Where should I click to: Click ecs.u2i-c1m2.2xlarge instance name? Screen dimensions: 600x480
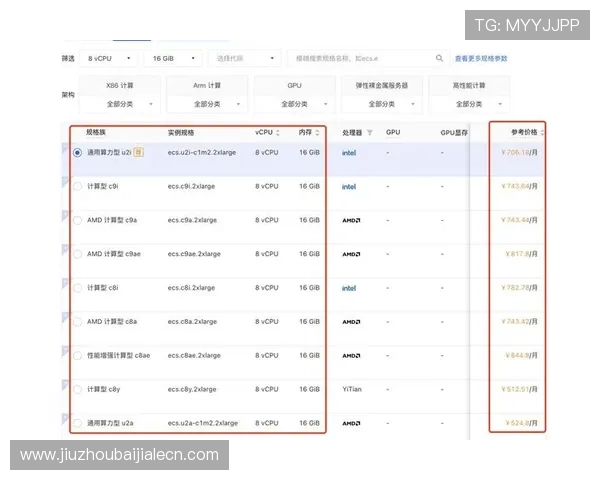coord(202,152)
